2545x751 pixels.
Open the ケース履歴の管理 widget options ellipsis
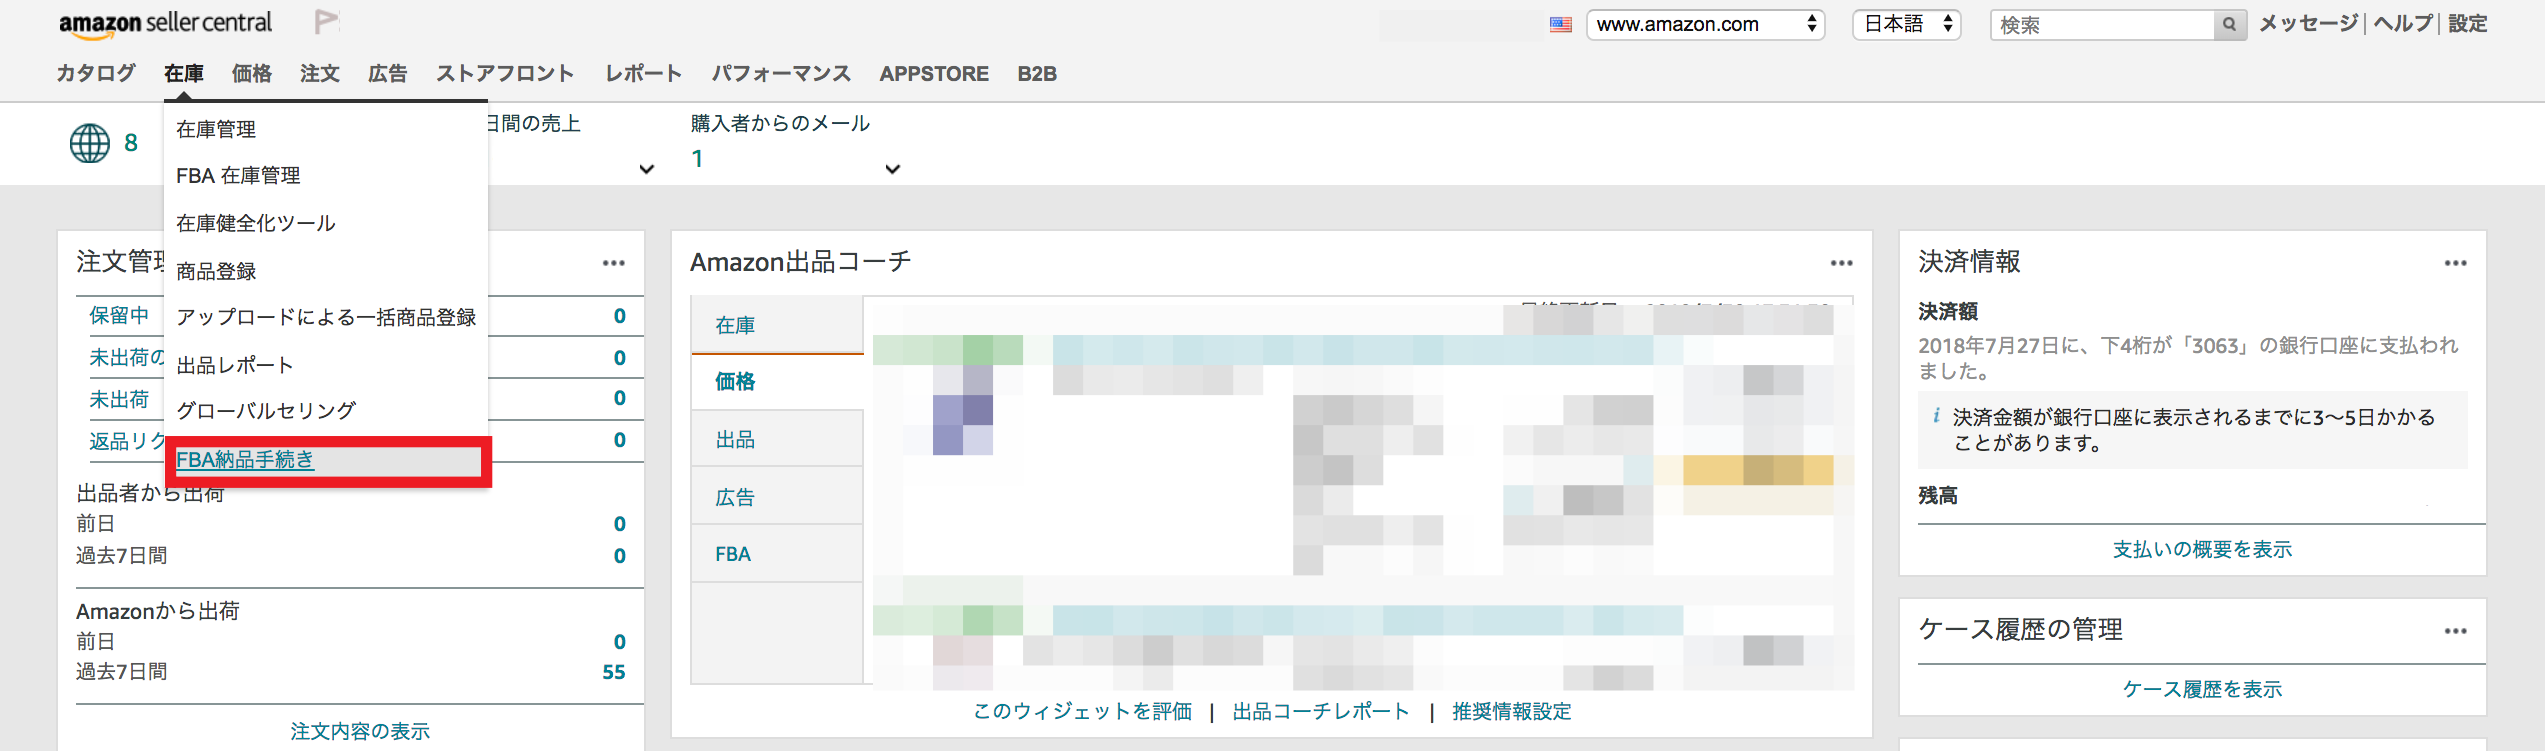tap(2455, 631)
